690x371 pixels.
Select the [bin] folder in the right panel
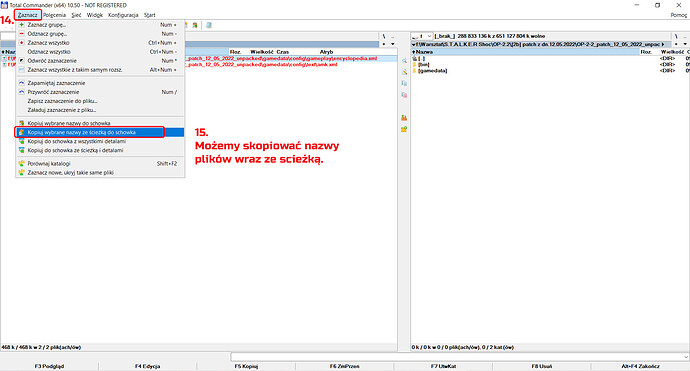(423, 64)
